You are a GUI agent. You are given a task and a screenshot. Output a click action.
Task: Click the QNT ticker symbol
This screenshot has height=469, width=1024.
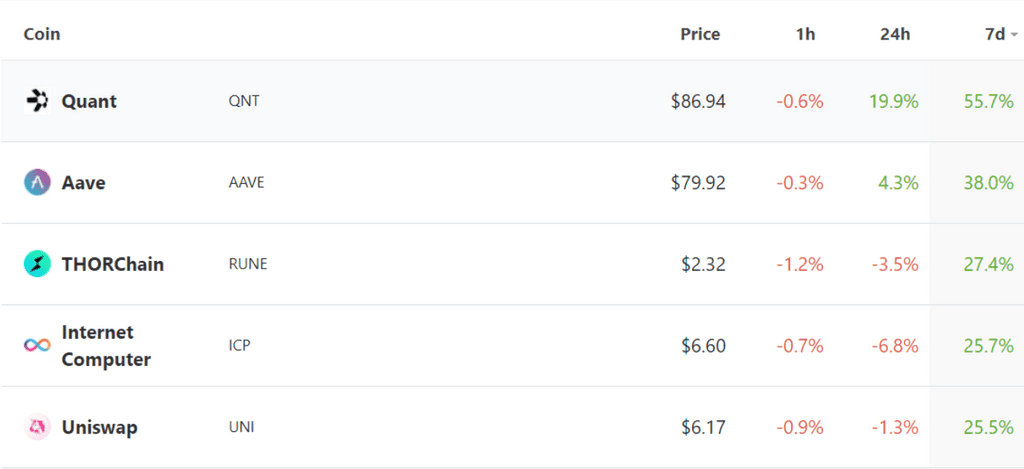(244, 102)
